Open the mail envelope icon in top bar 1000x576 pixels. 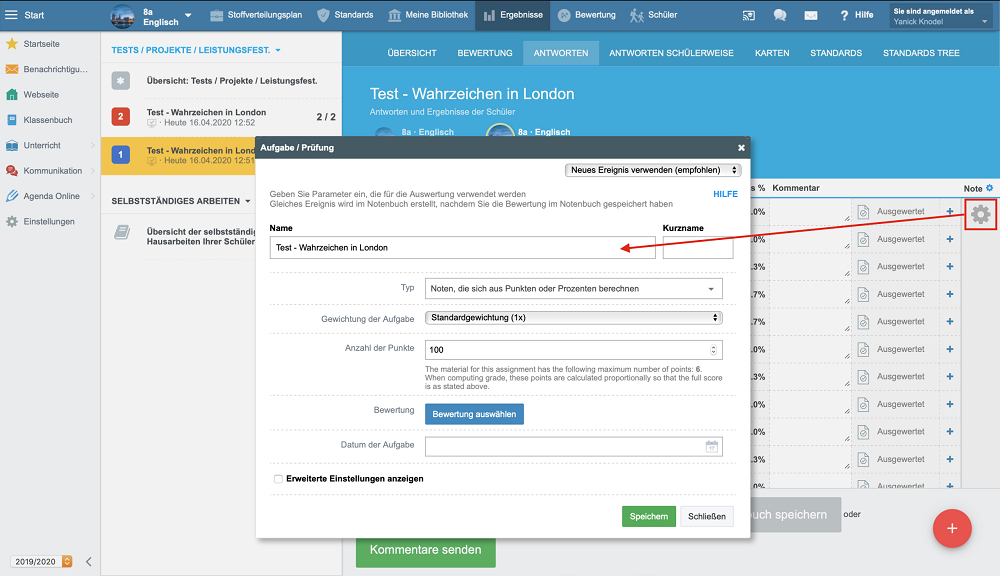pyautogui.click(x=811, y=15)
